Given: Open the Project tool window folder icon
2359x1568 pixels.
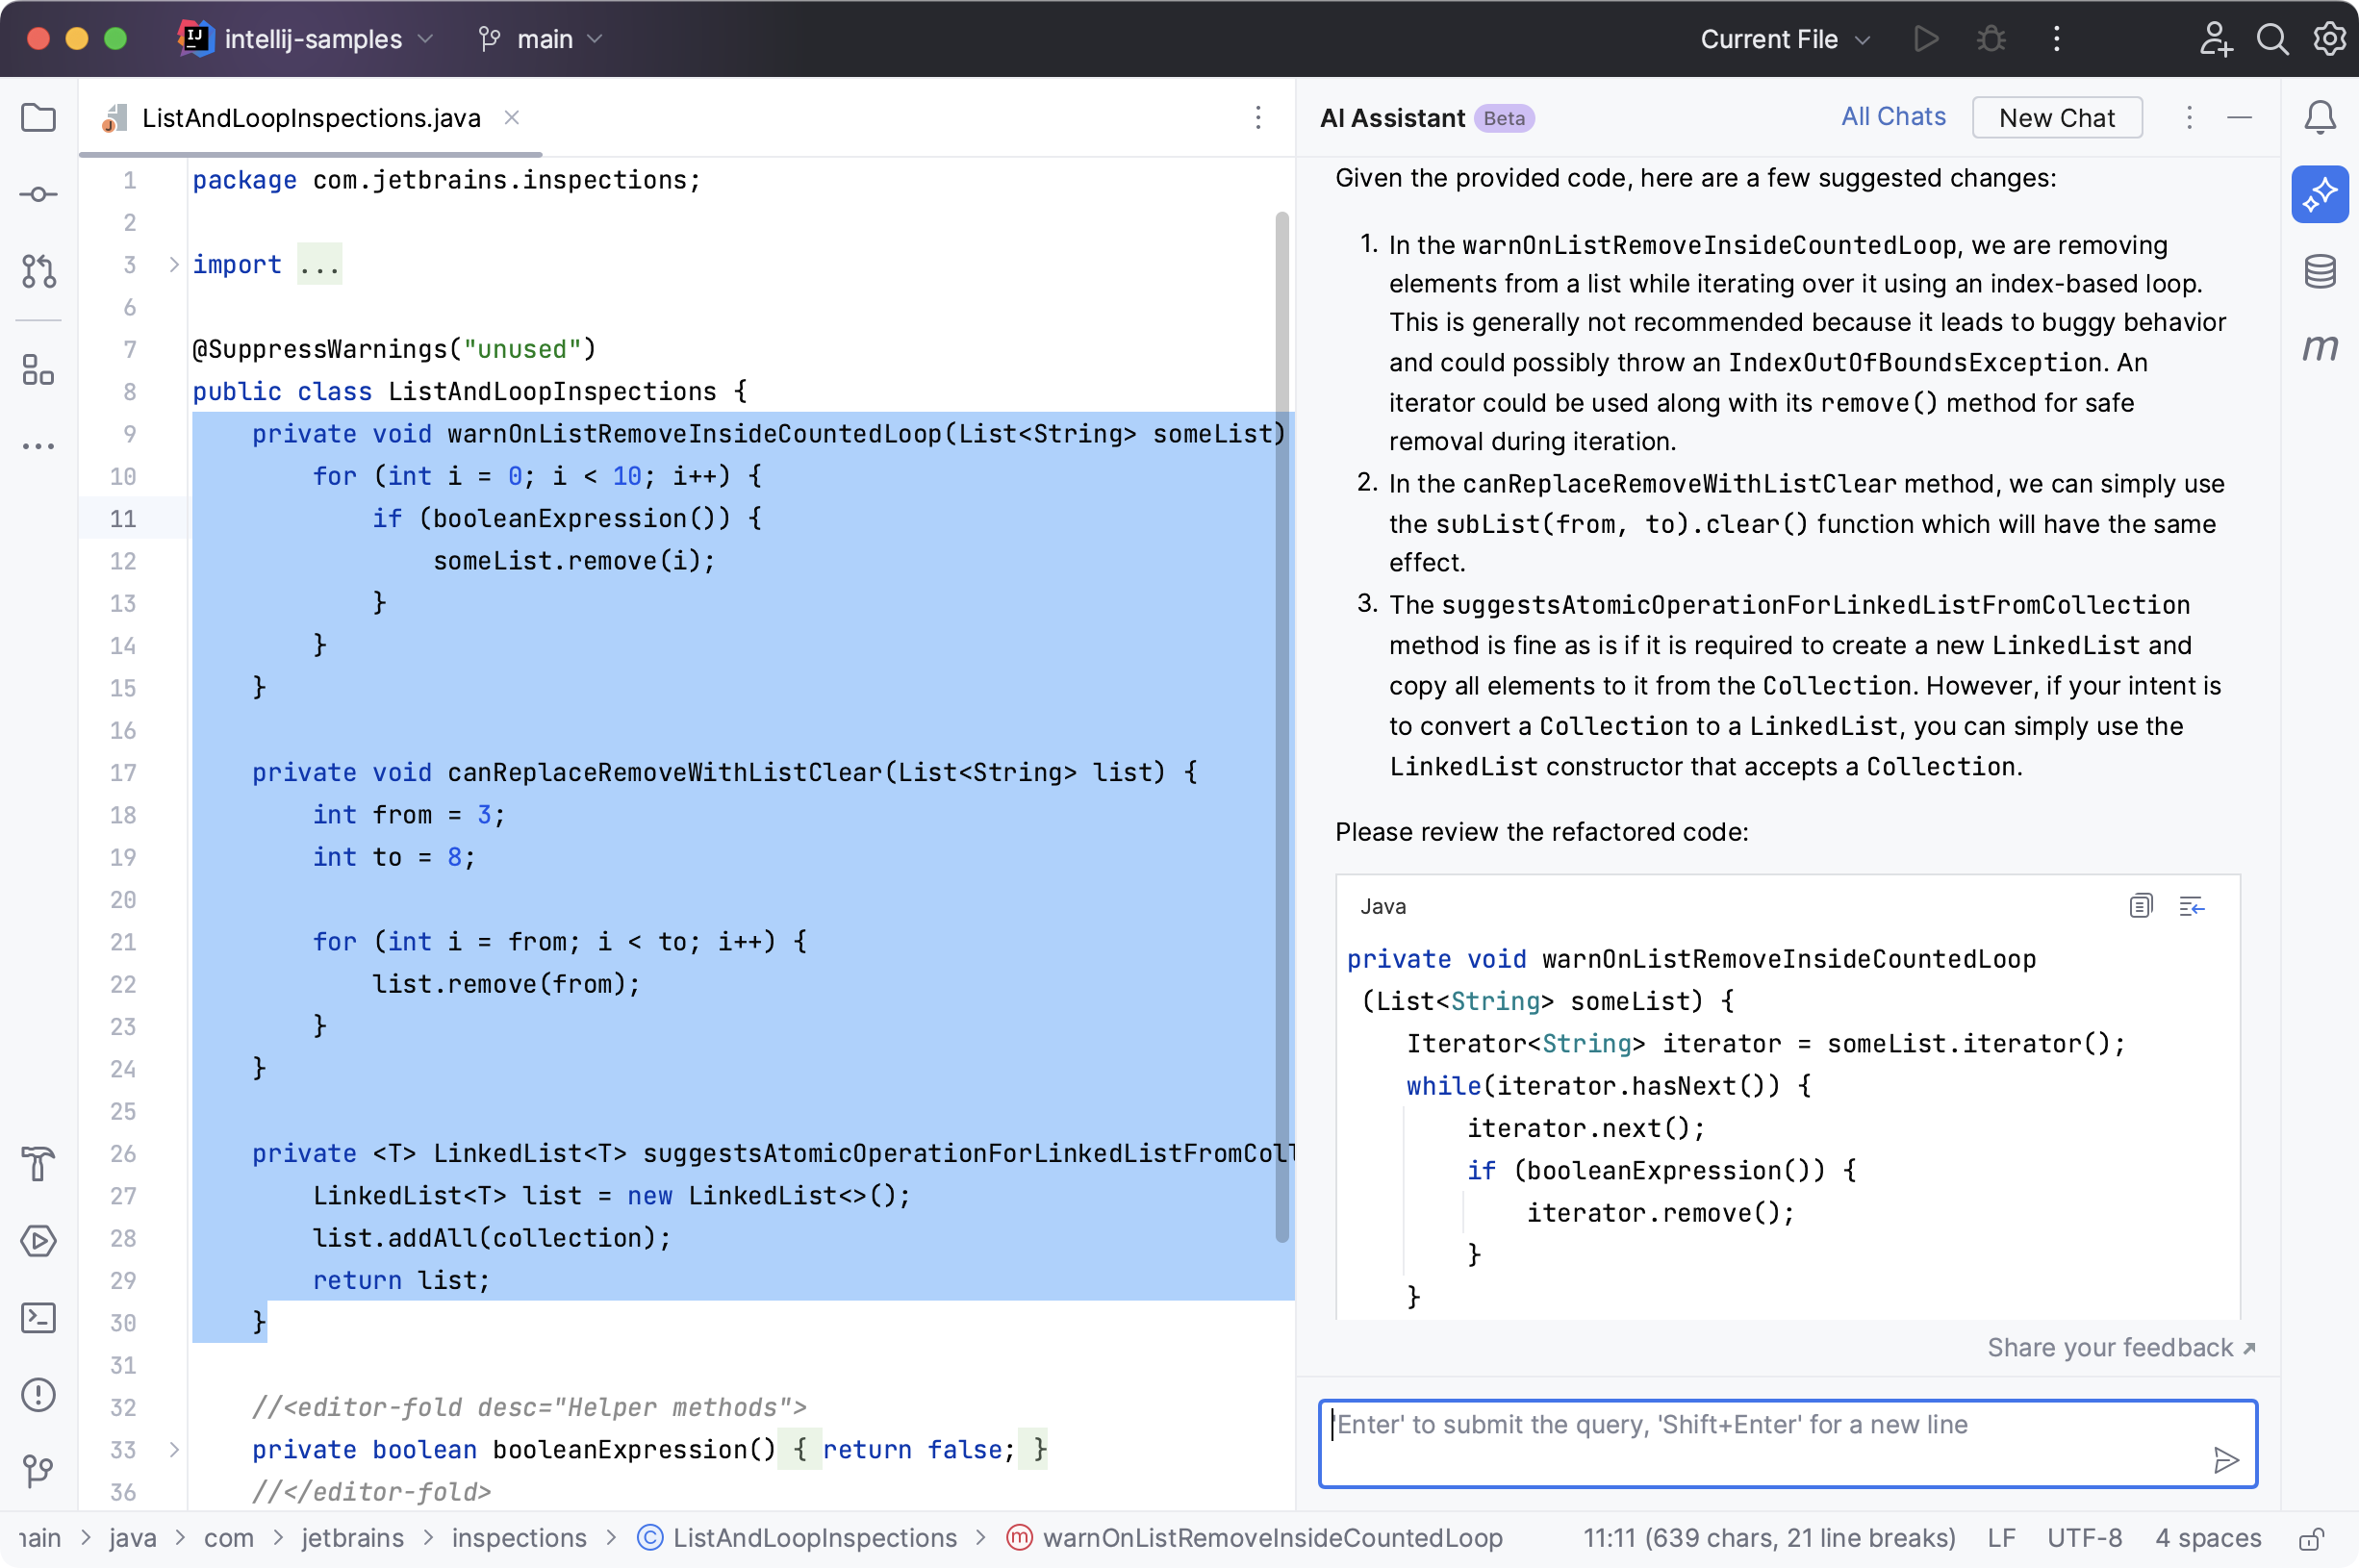Looking at the screenshot, I should (38, 118).
